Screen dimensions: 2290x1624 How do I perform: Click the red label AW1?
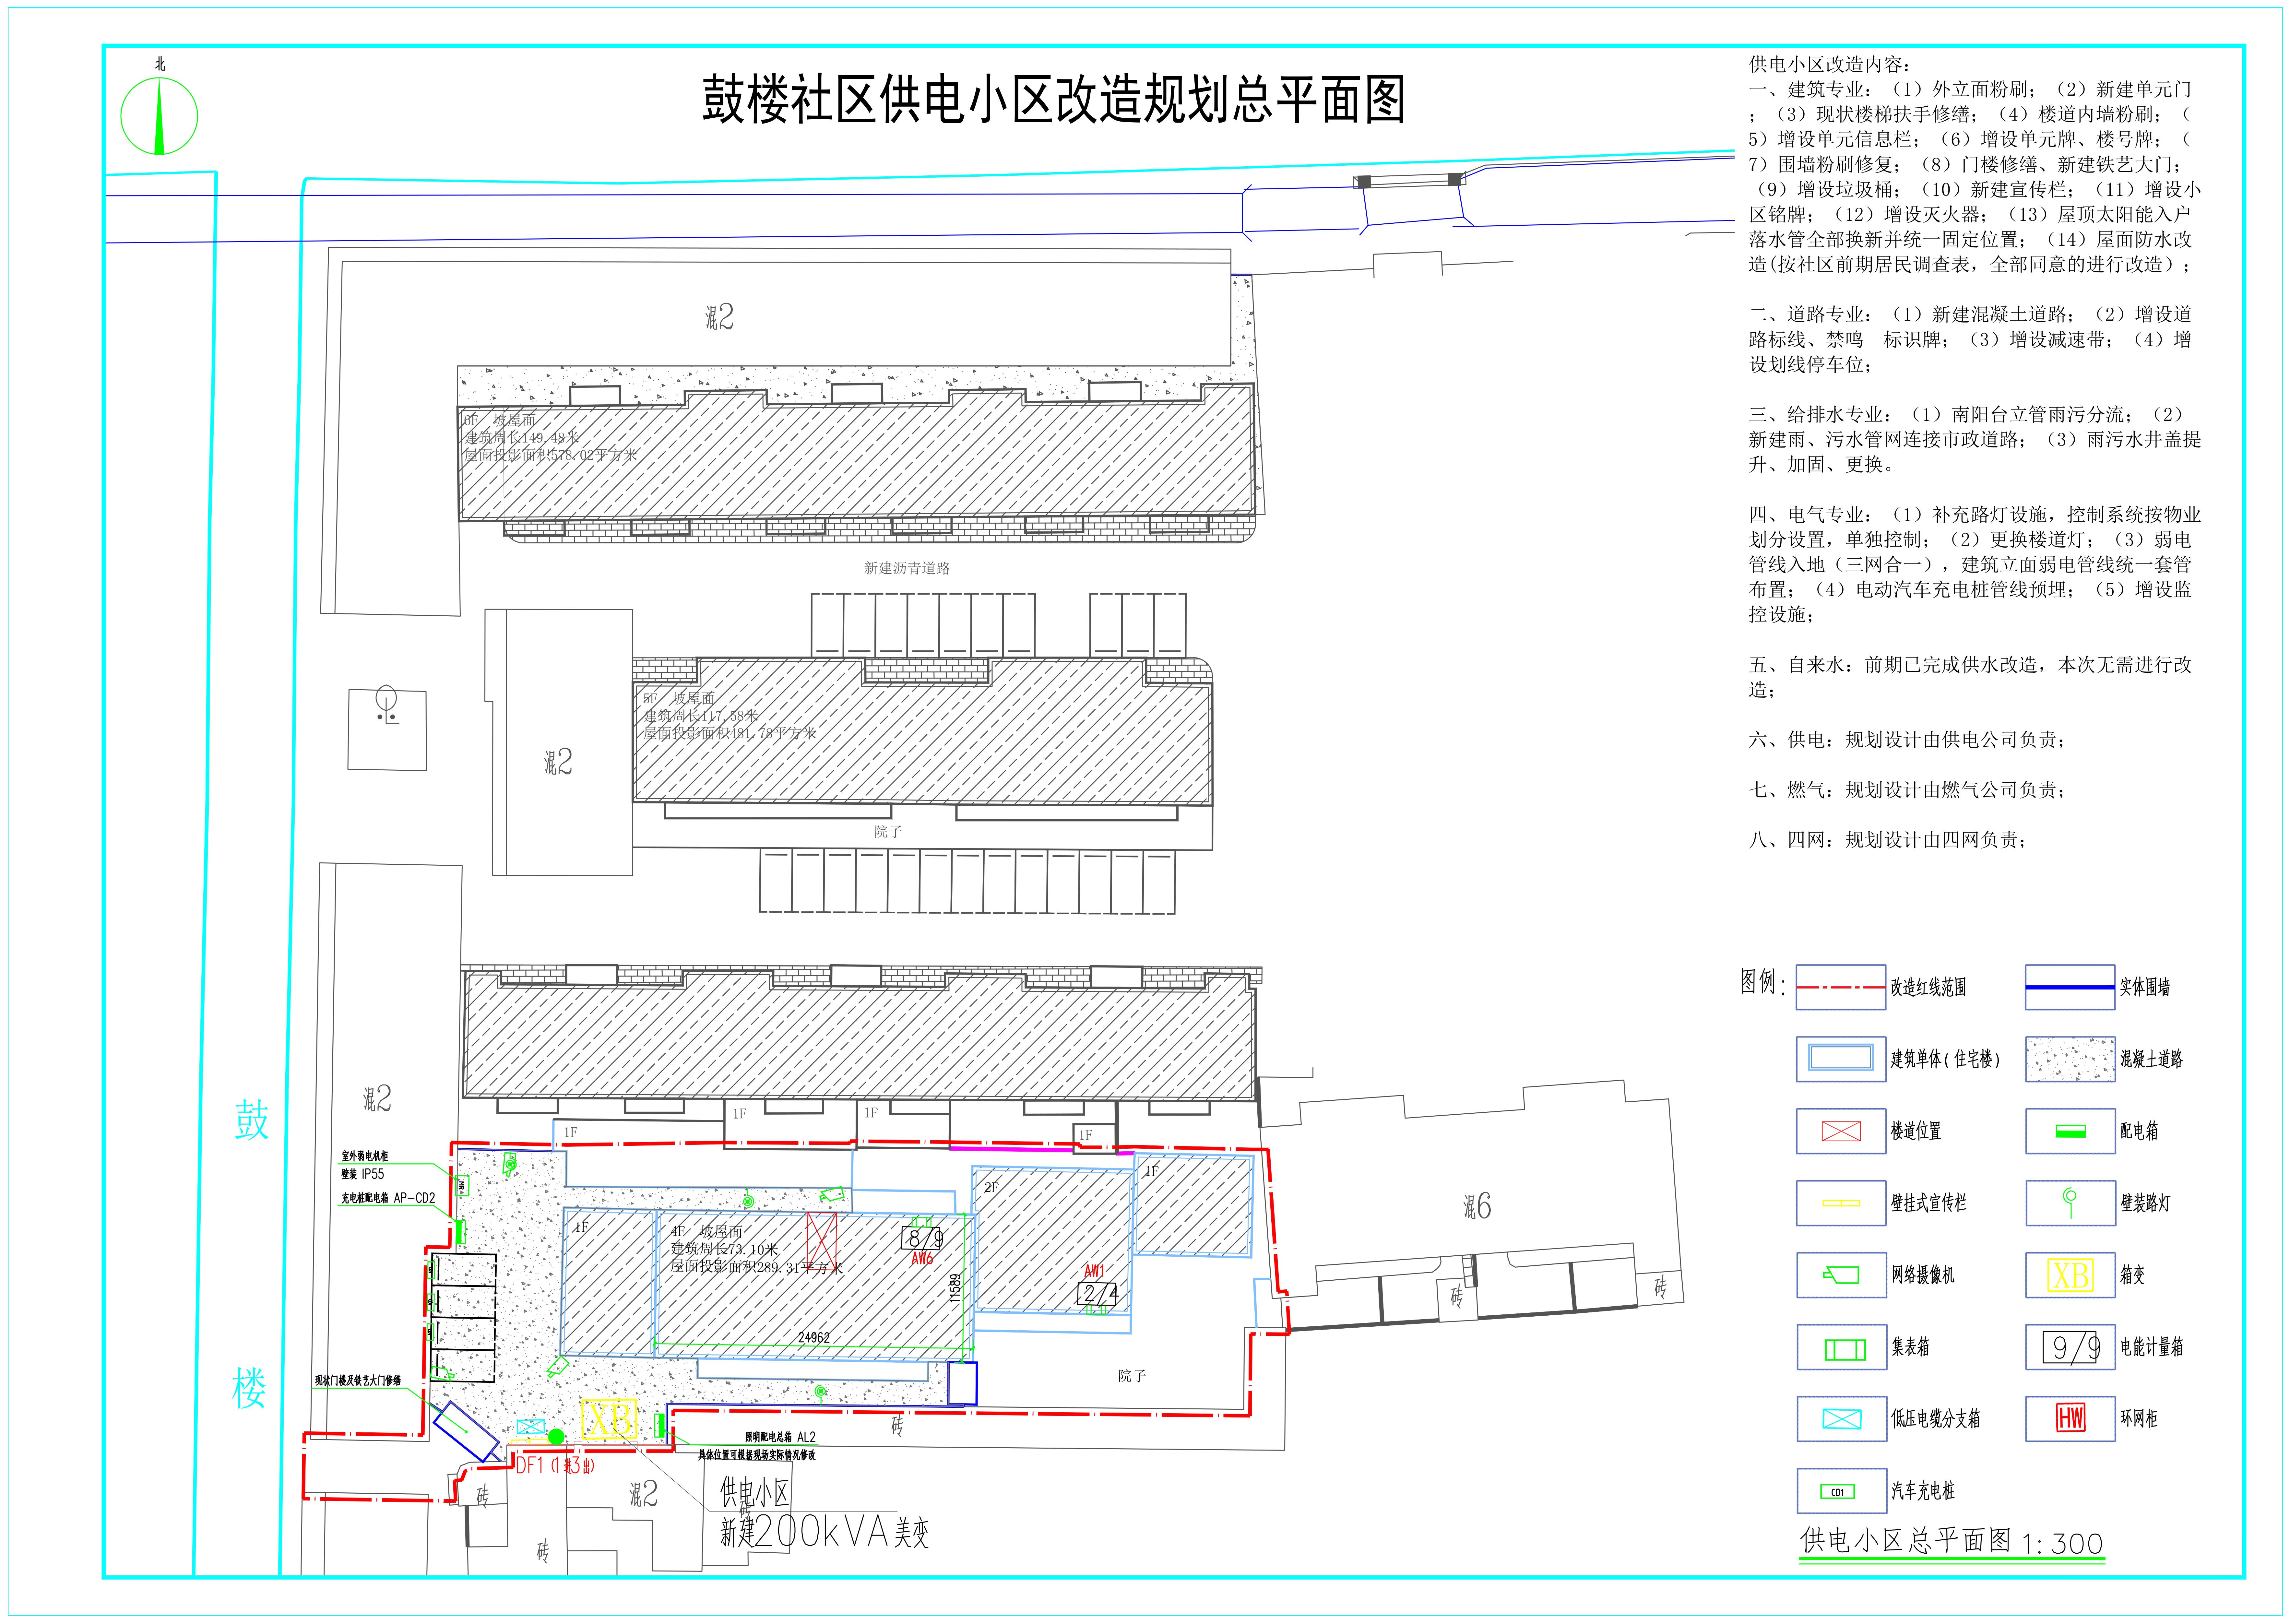pos(1095,1271)
